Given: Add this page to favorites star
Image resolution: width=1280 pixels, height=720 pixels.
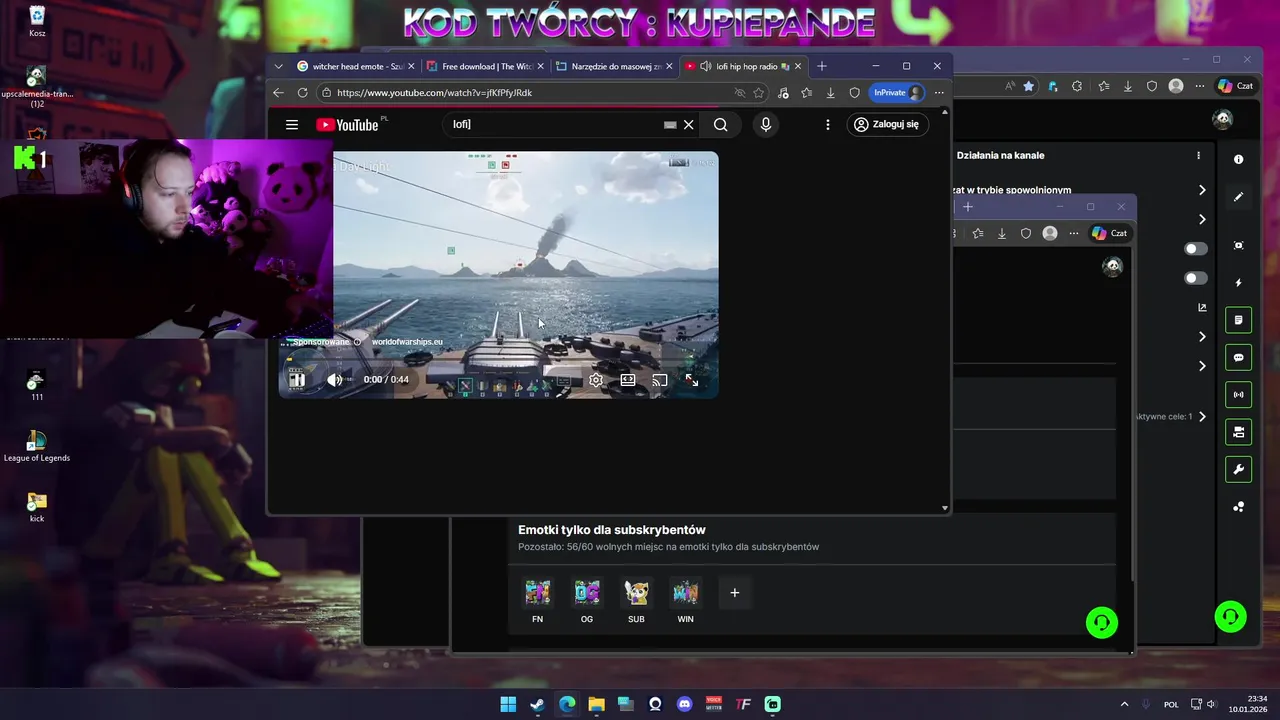Looking at the screenshot, I should [x=759, y=93].
